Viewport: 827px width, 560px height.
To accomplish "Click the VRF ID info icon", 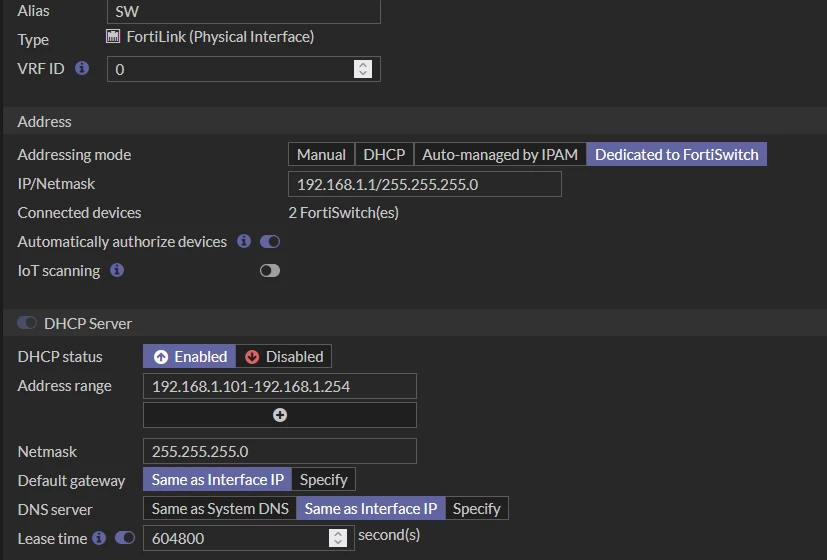I will (82, 68).
